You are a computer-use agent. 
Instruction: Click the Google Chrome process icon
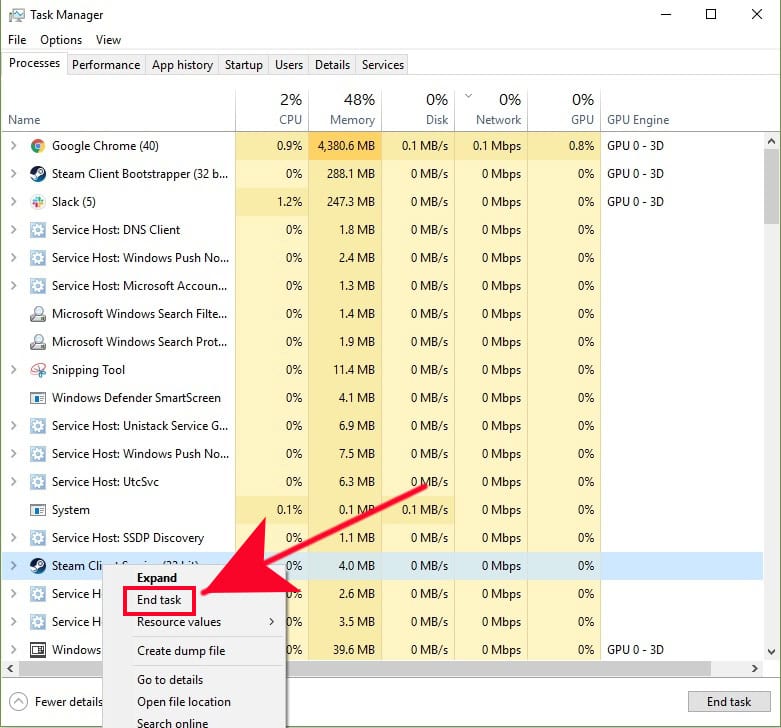(37, 146)
